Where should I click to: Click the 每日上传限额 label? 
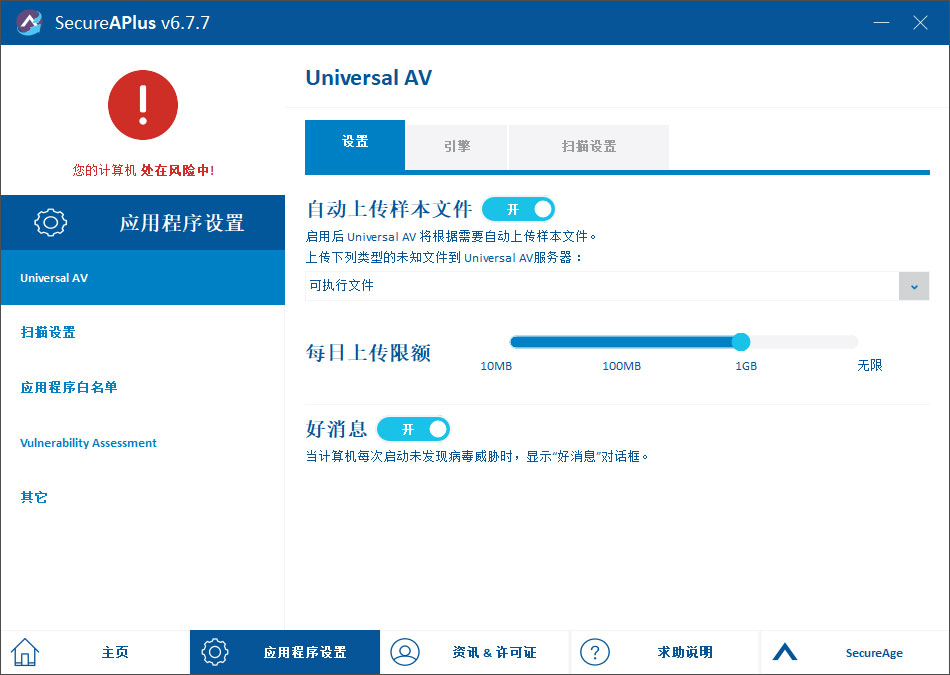(x=368, y=353)
